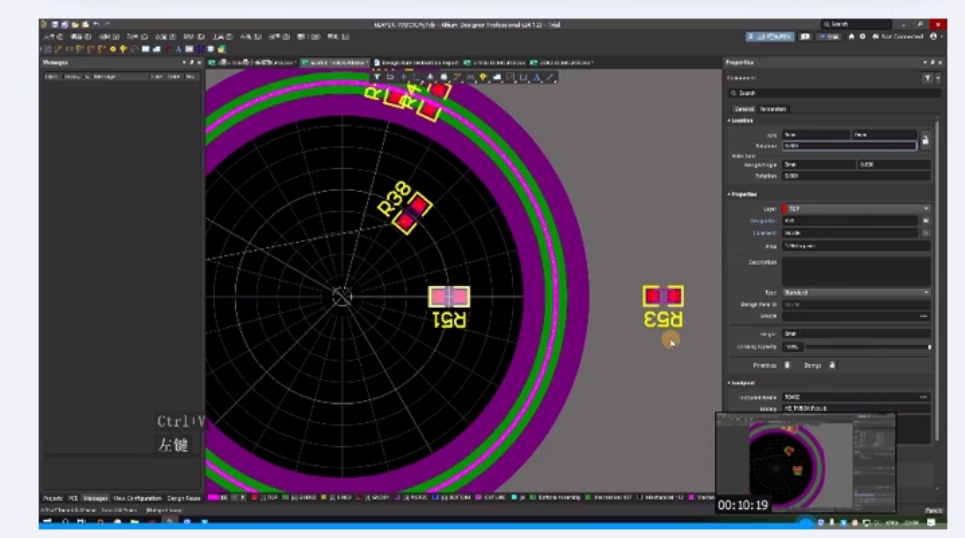Image resolution: width=965 pixels, height=538 pixels.
Task: Click the Rotation input field
Action: coord(849,146)
